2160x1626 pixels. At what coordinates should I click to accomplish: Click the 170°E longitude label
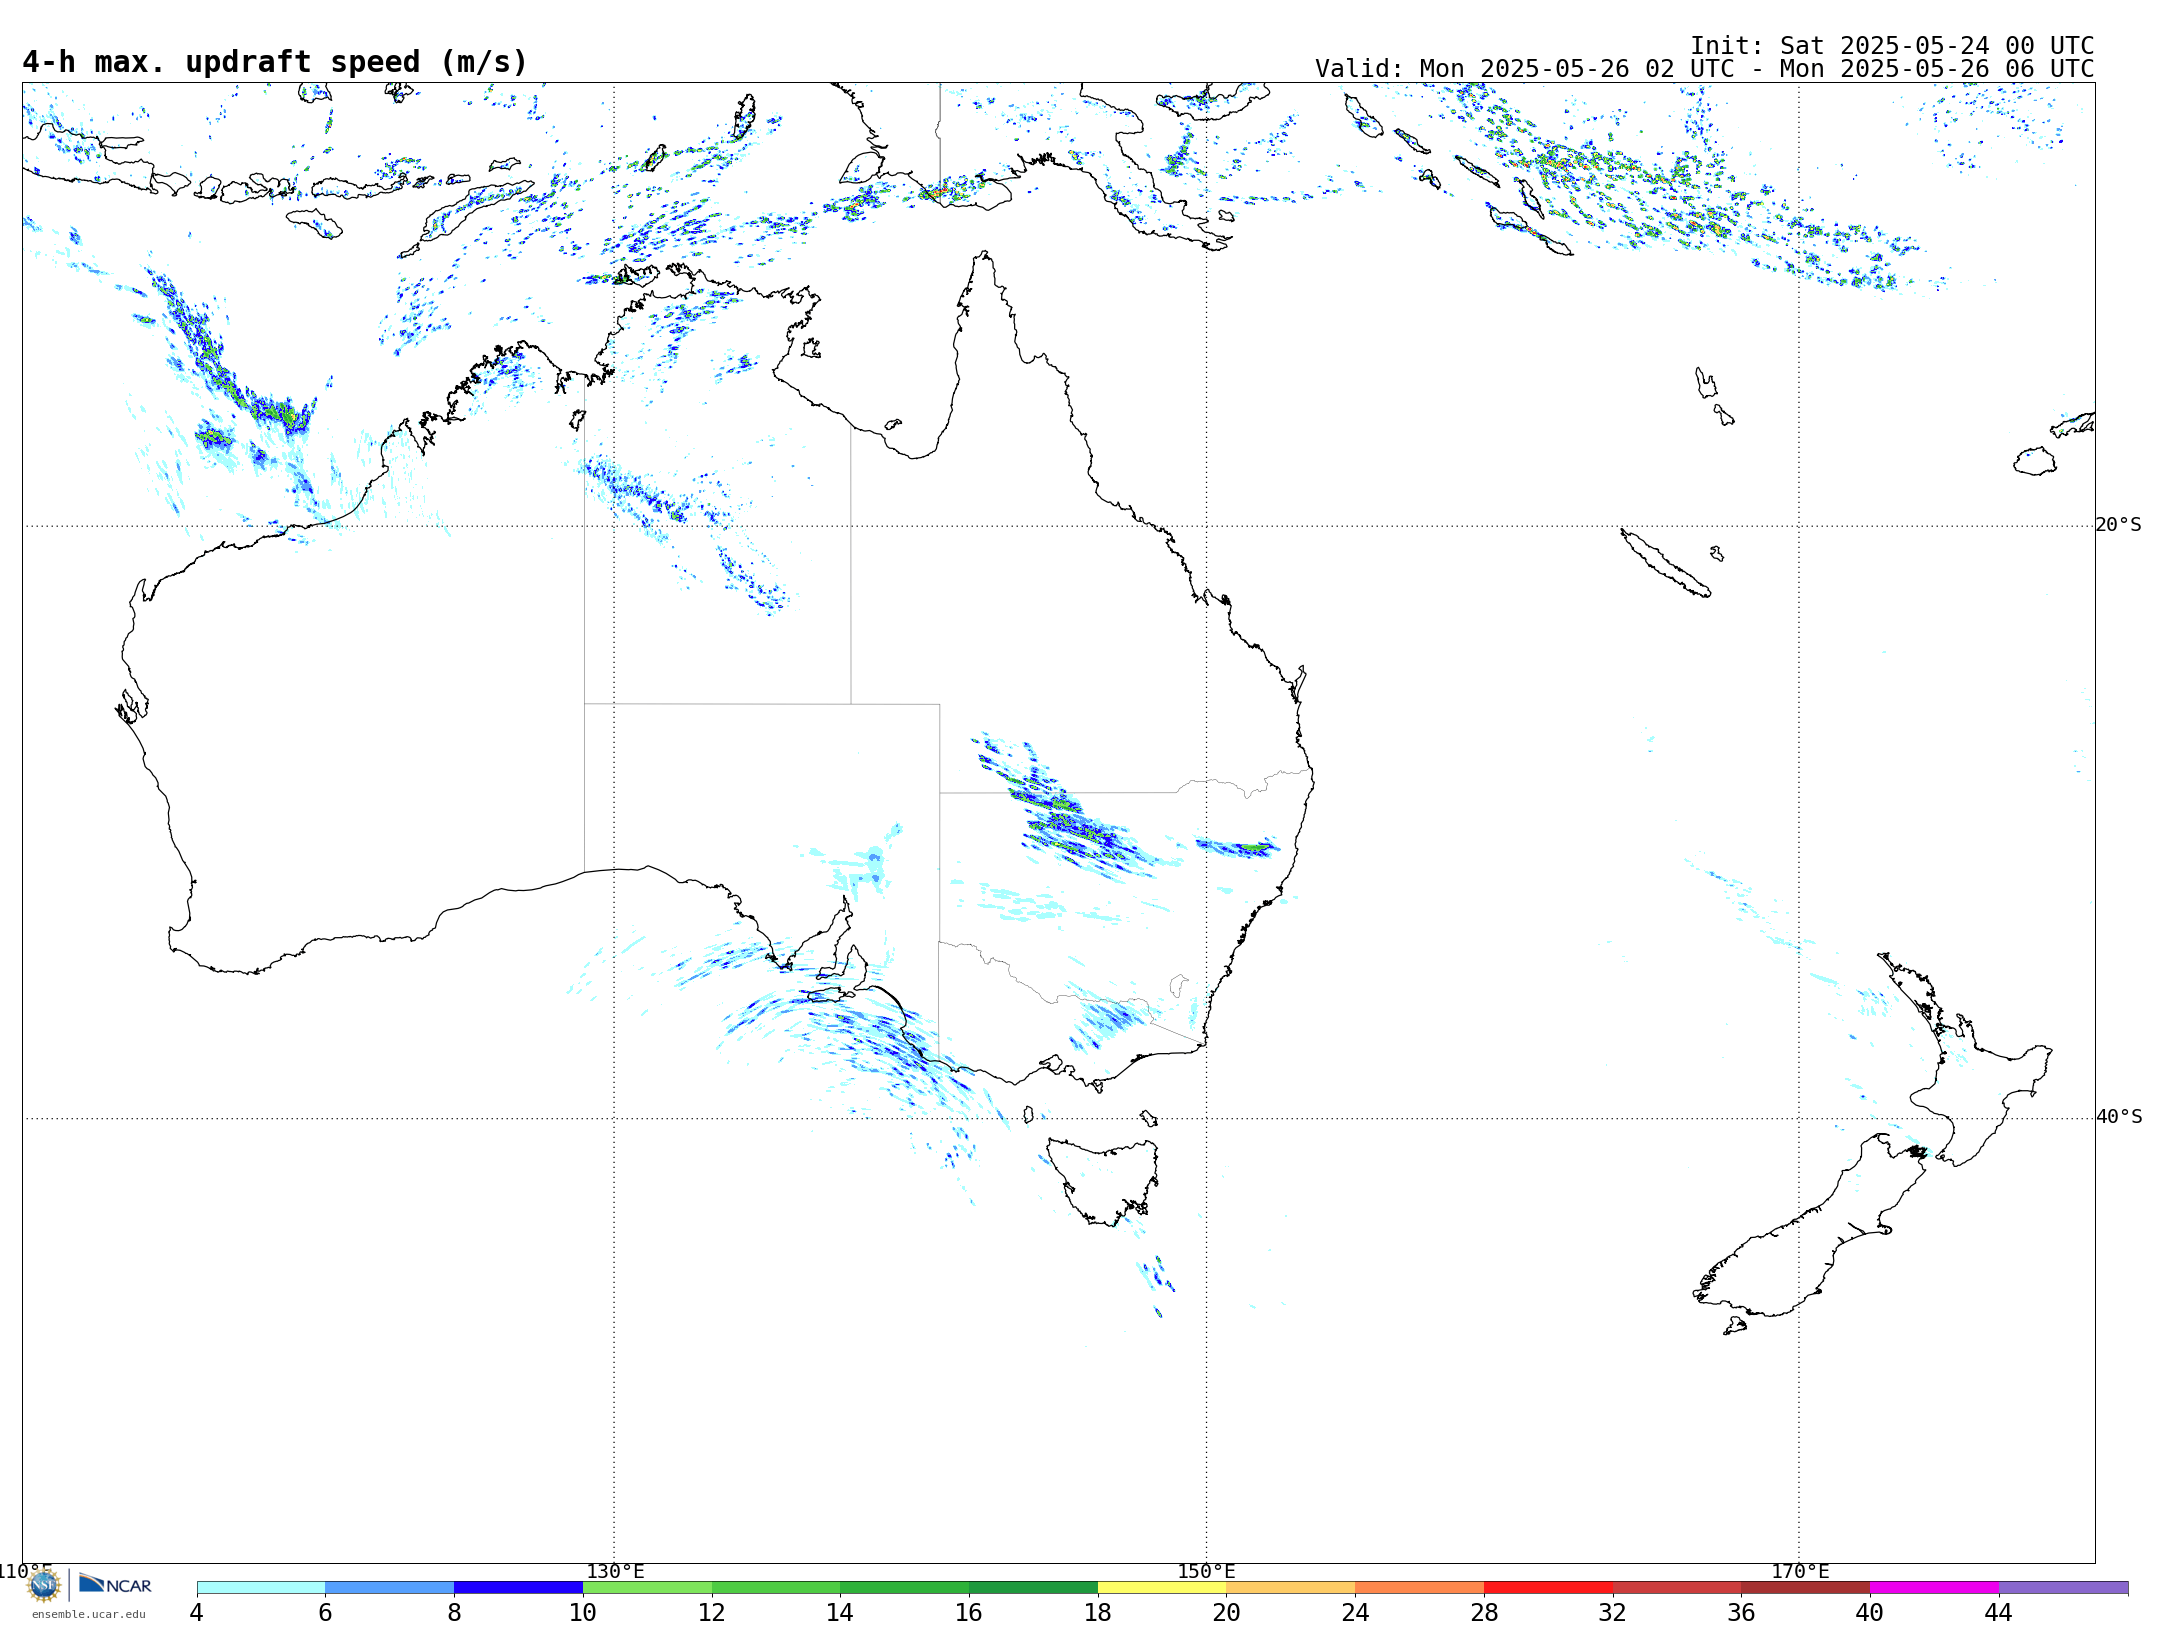coord(1800,1572)
